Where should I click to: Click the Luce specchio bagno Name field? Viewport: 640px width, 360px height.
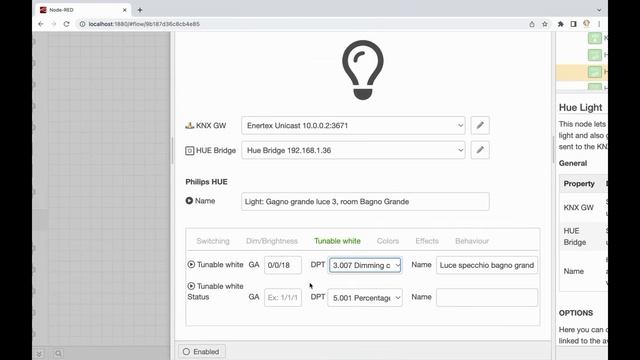[x=487, y=265]
